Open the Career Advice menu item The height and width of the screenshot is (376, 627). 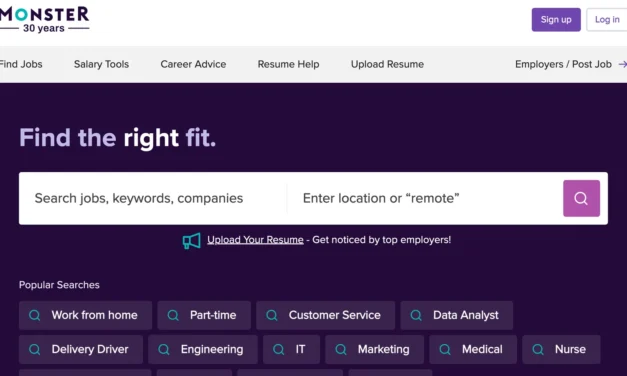tap(193, 64)
